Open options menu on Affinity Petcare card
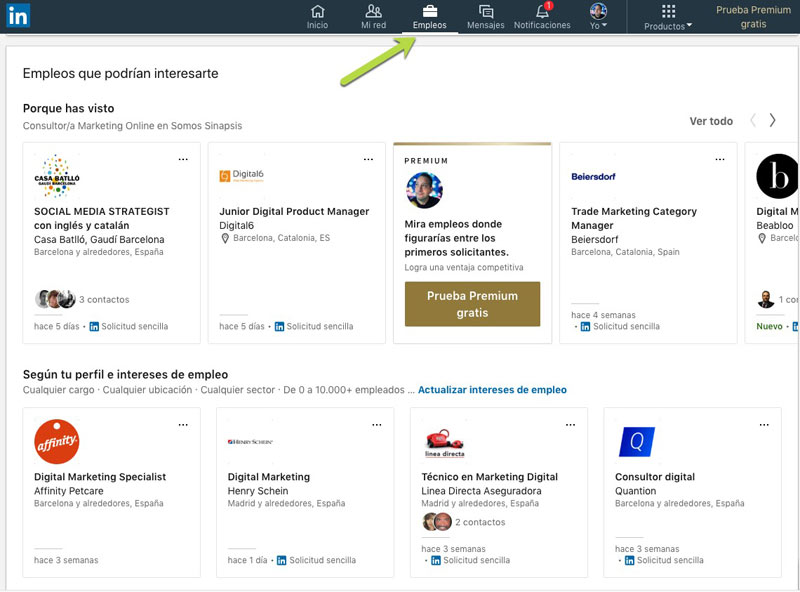Image resolution: width=800 pixels, height=592 pixels. [x=183, y=425]
